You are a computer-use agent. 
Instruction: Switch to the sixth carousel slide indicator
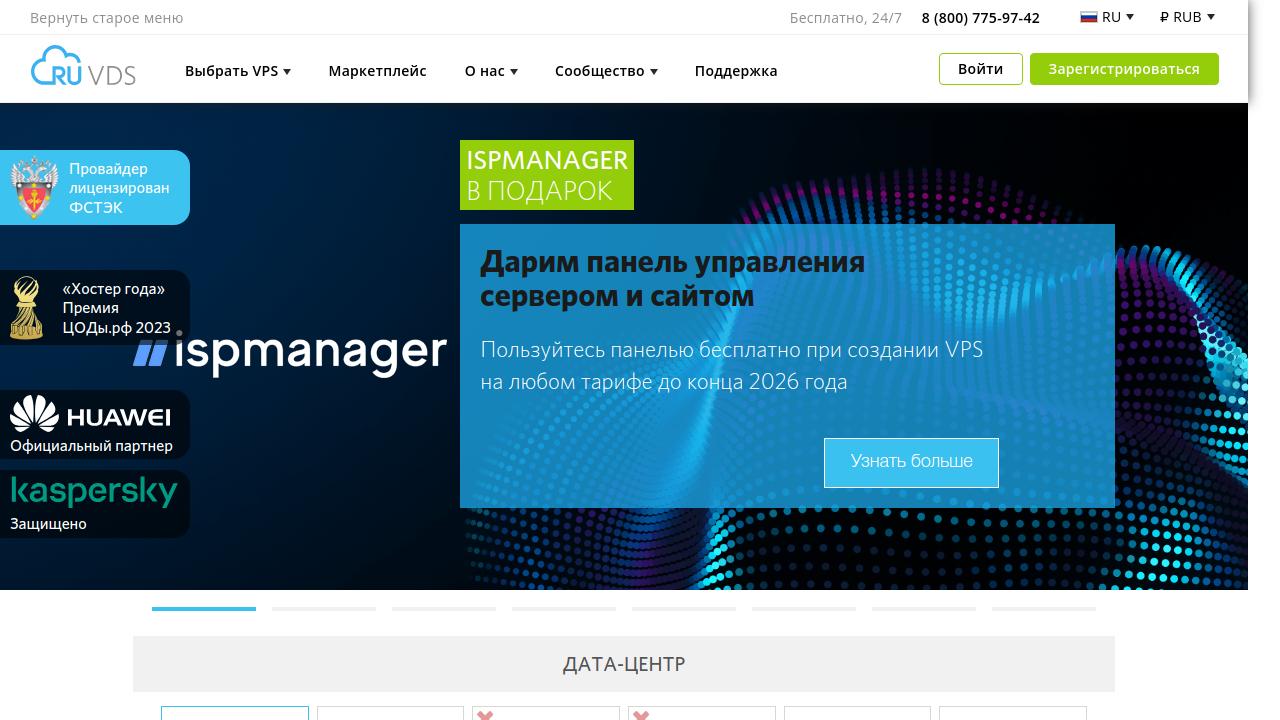coord(804,608)
